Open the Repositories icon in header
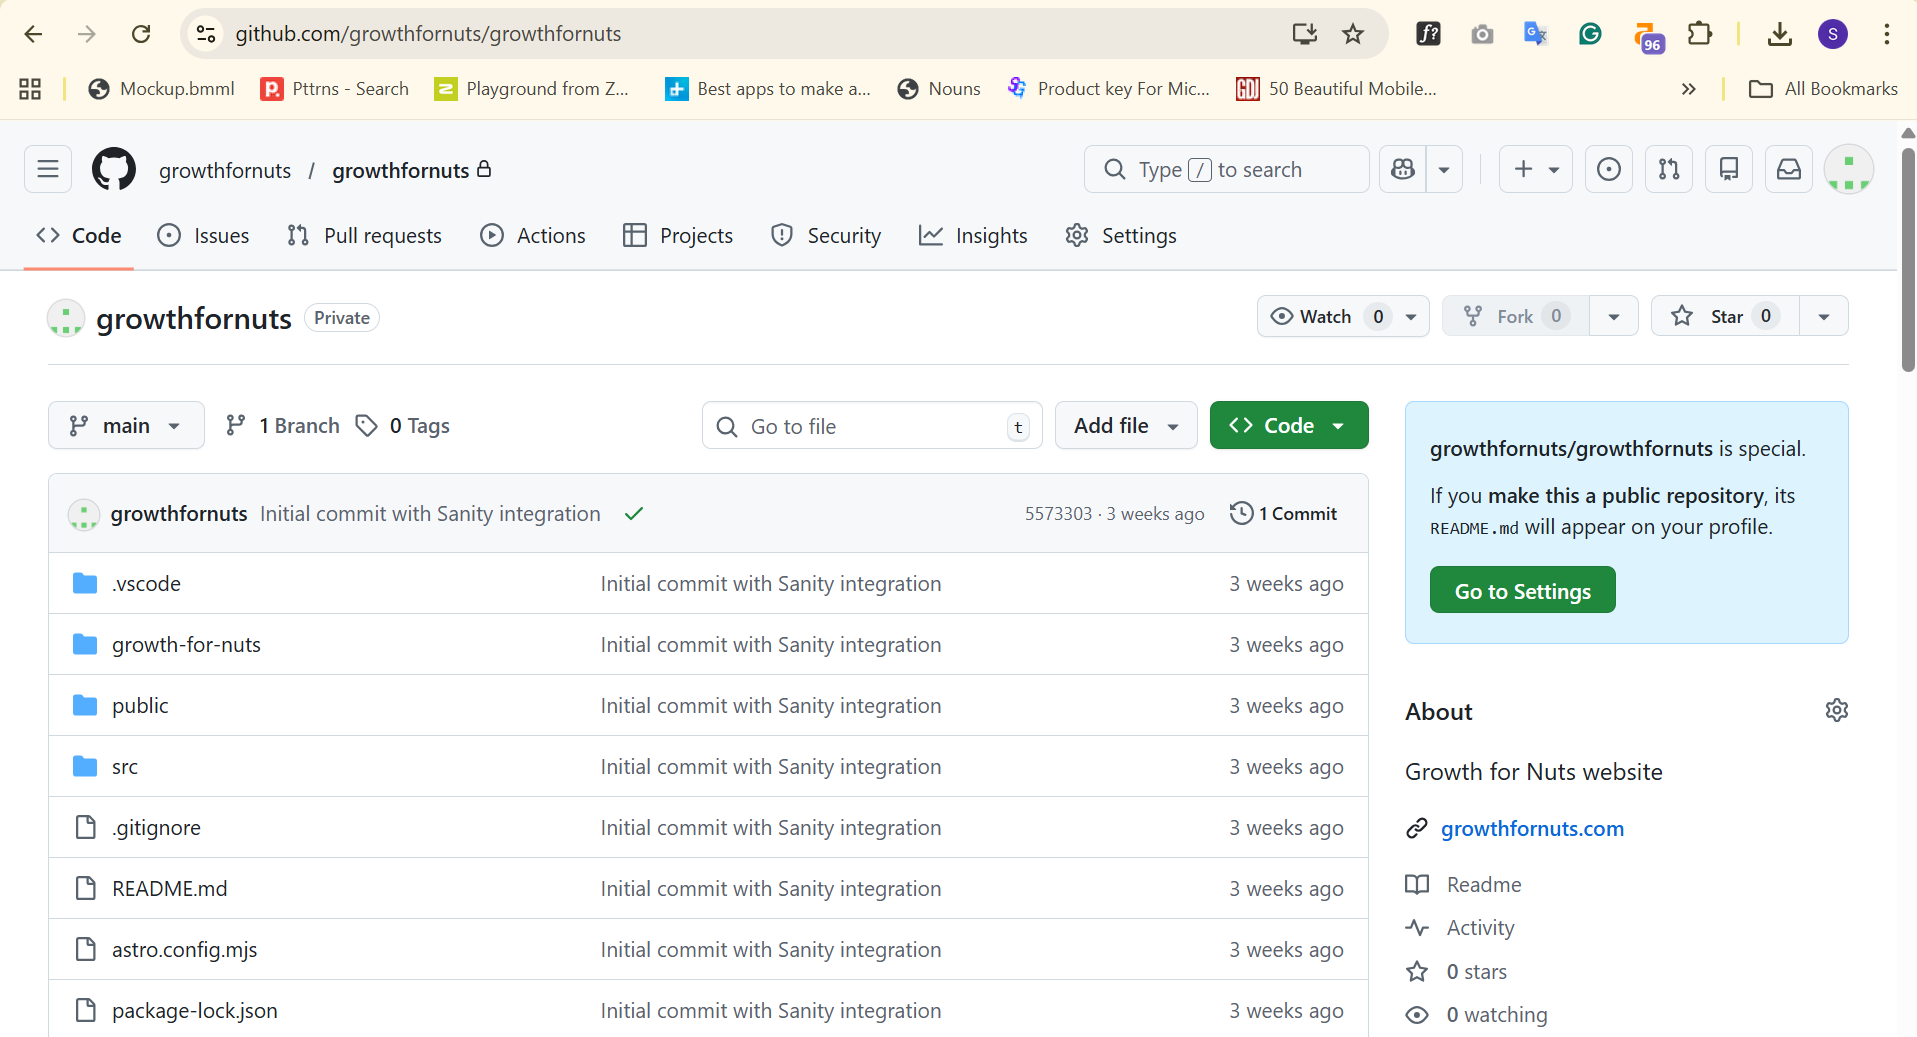The image size is (1917, 1037). click(x=1729, y=169)
